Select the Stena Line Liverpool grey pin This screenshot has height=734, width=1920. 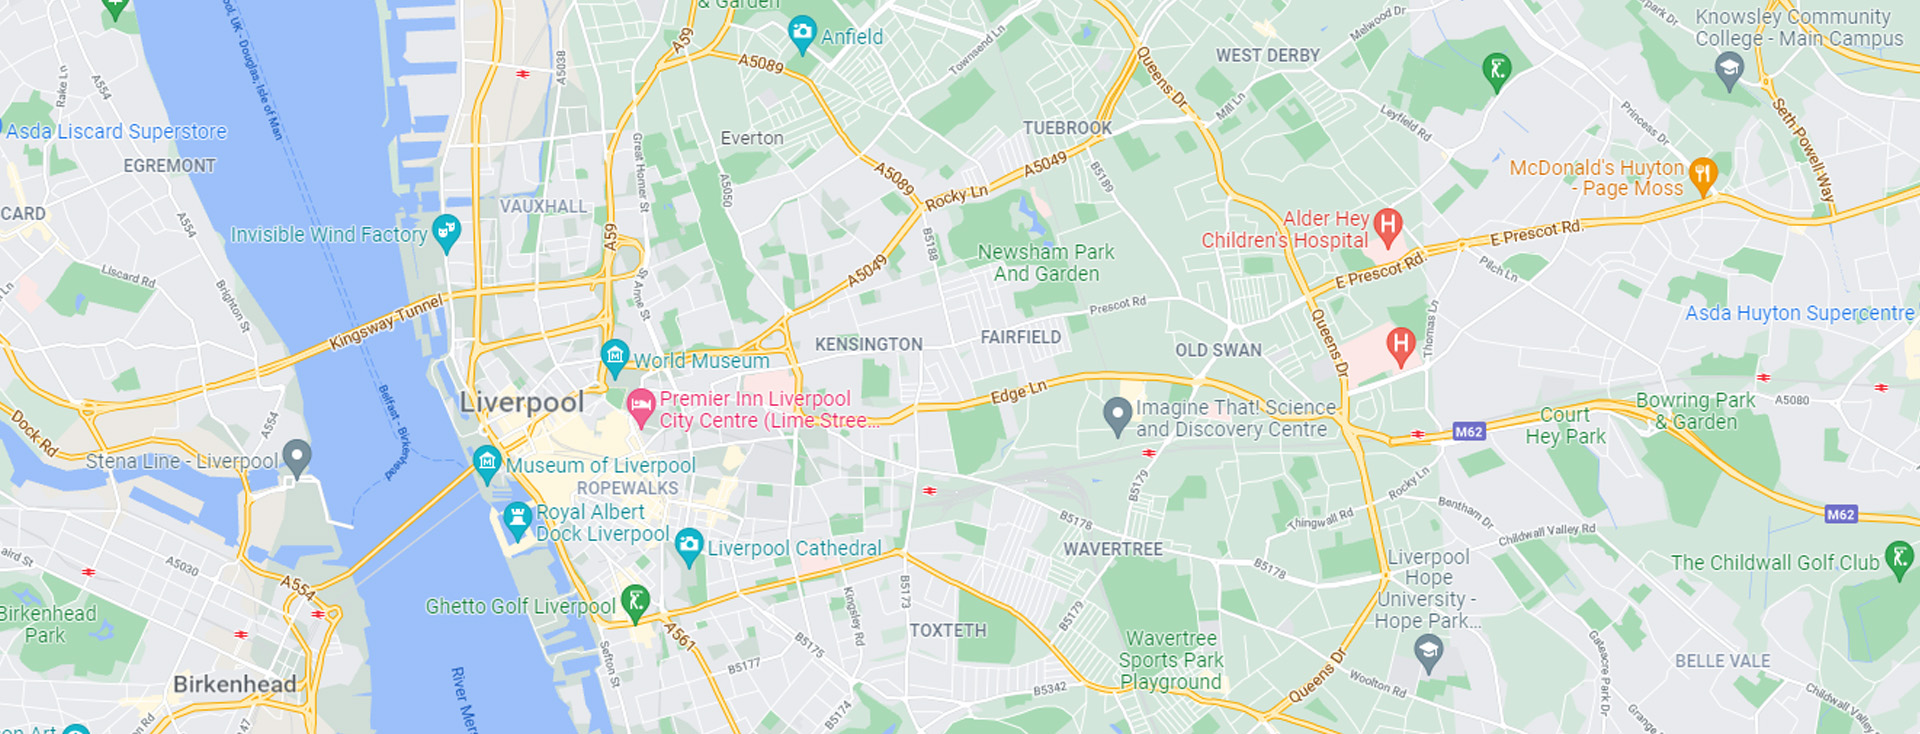(297, 459)
